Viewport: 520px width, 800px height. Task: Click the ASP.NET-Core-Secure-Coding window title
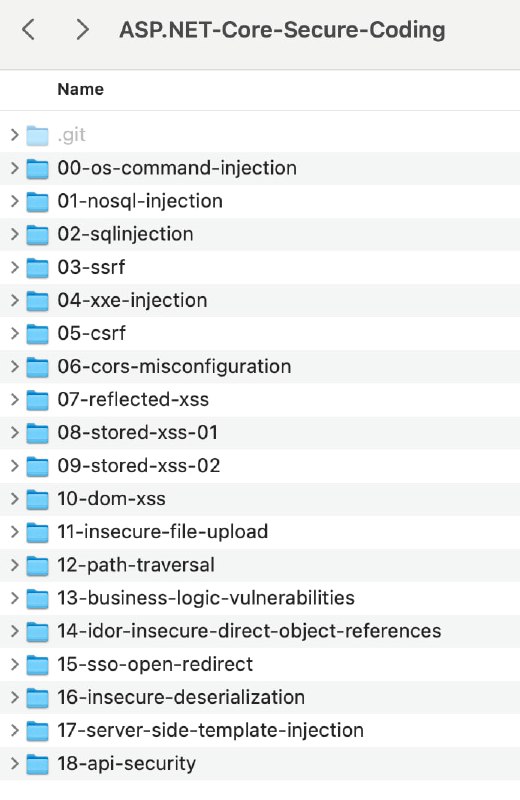click(x=282, y=30)
